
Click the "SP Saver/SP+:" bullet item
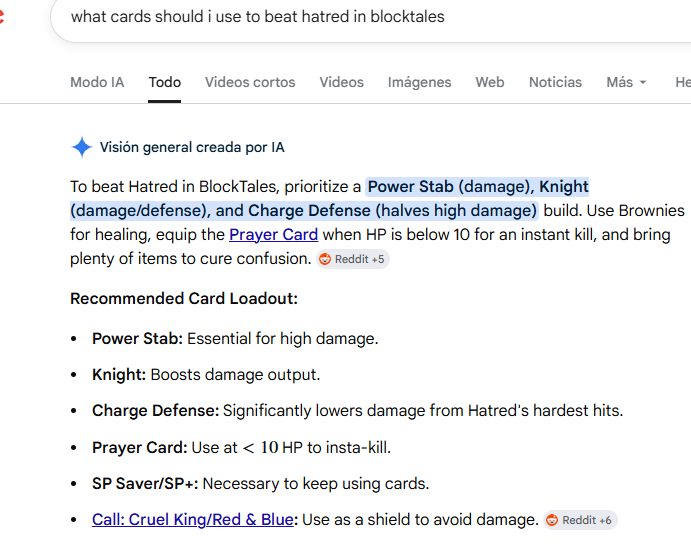pyautogui.click(x=145, y=484)
